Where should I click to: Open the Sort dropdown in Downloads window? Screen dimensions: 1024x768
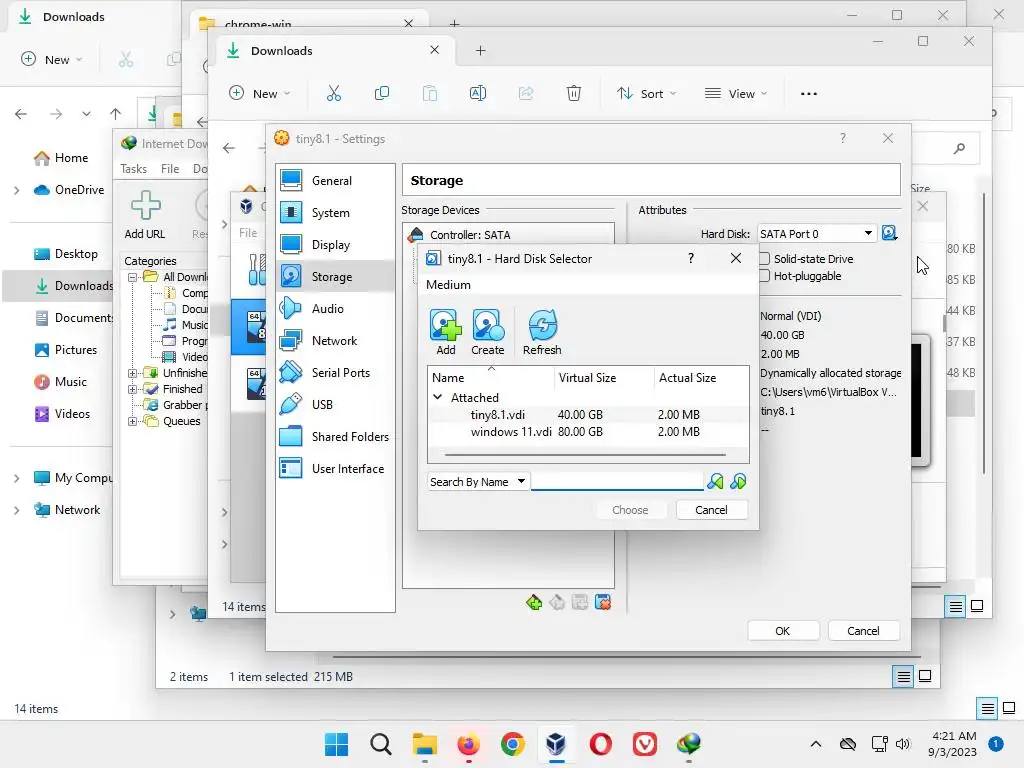647,93
